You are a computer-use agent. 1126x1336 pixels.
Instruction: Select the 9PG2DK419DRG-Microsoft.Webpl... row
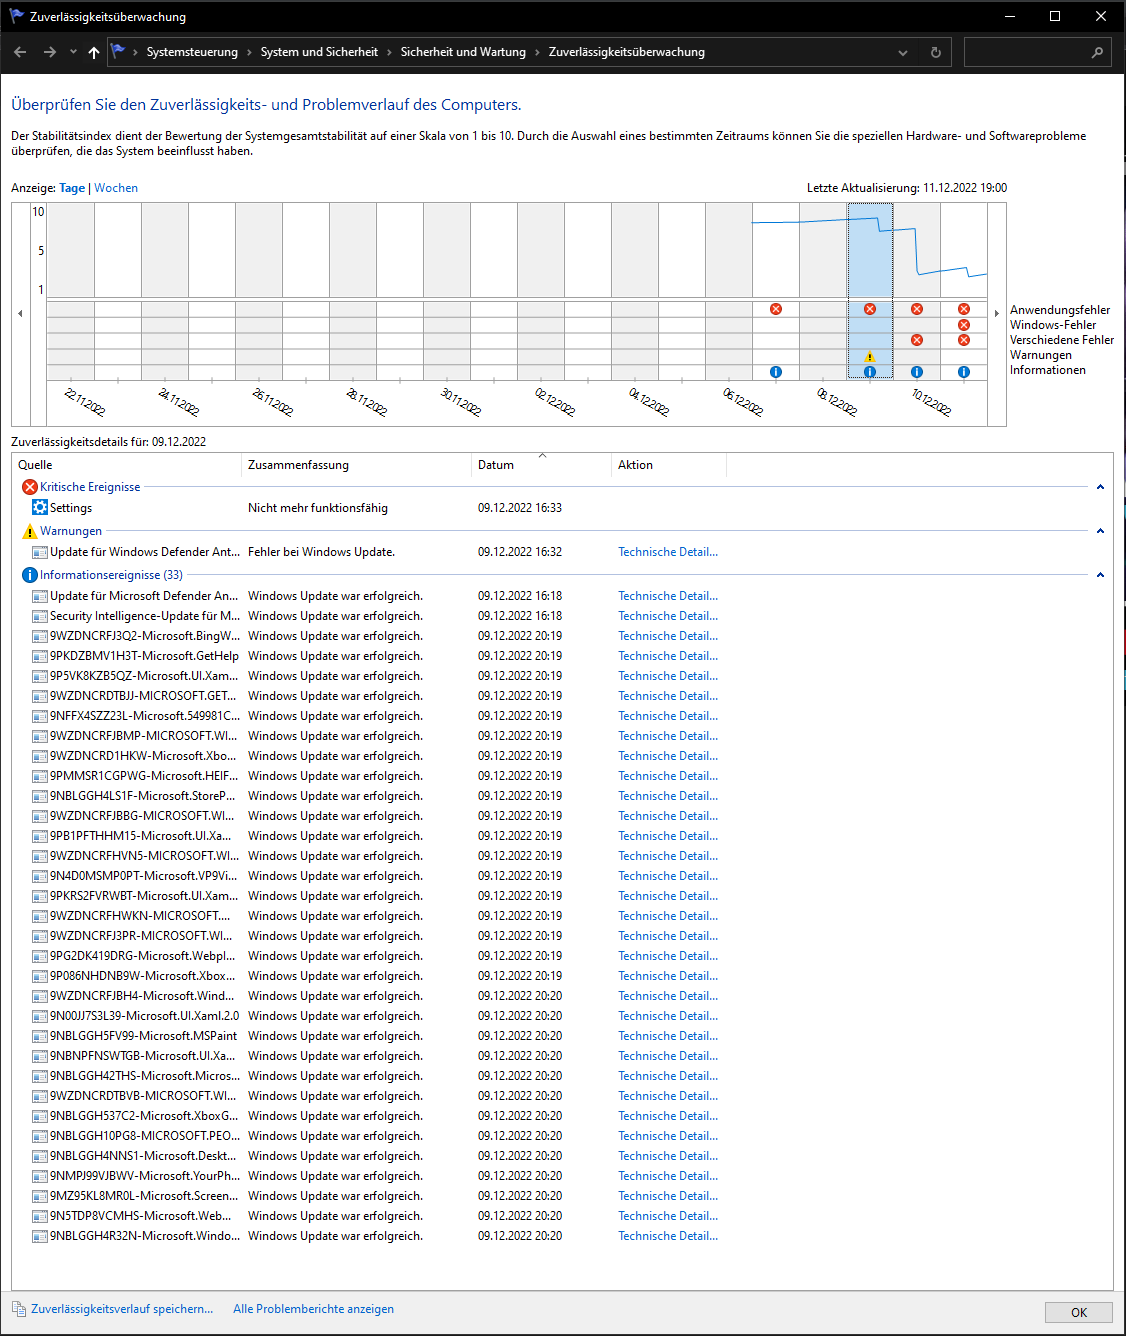[x=560, y=956]
